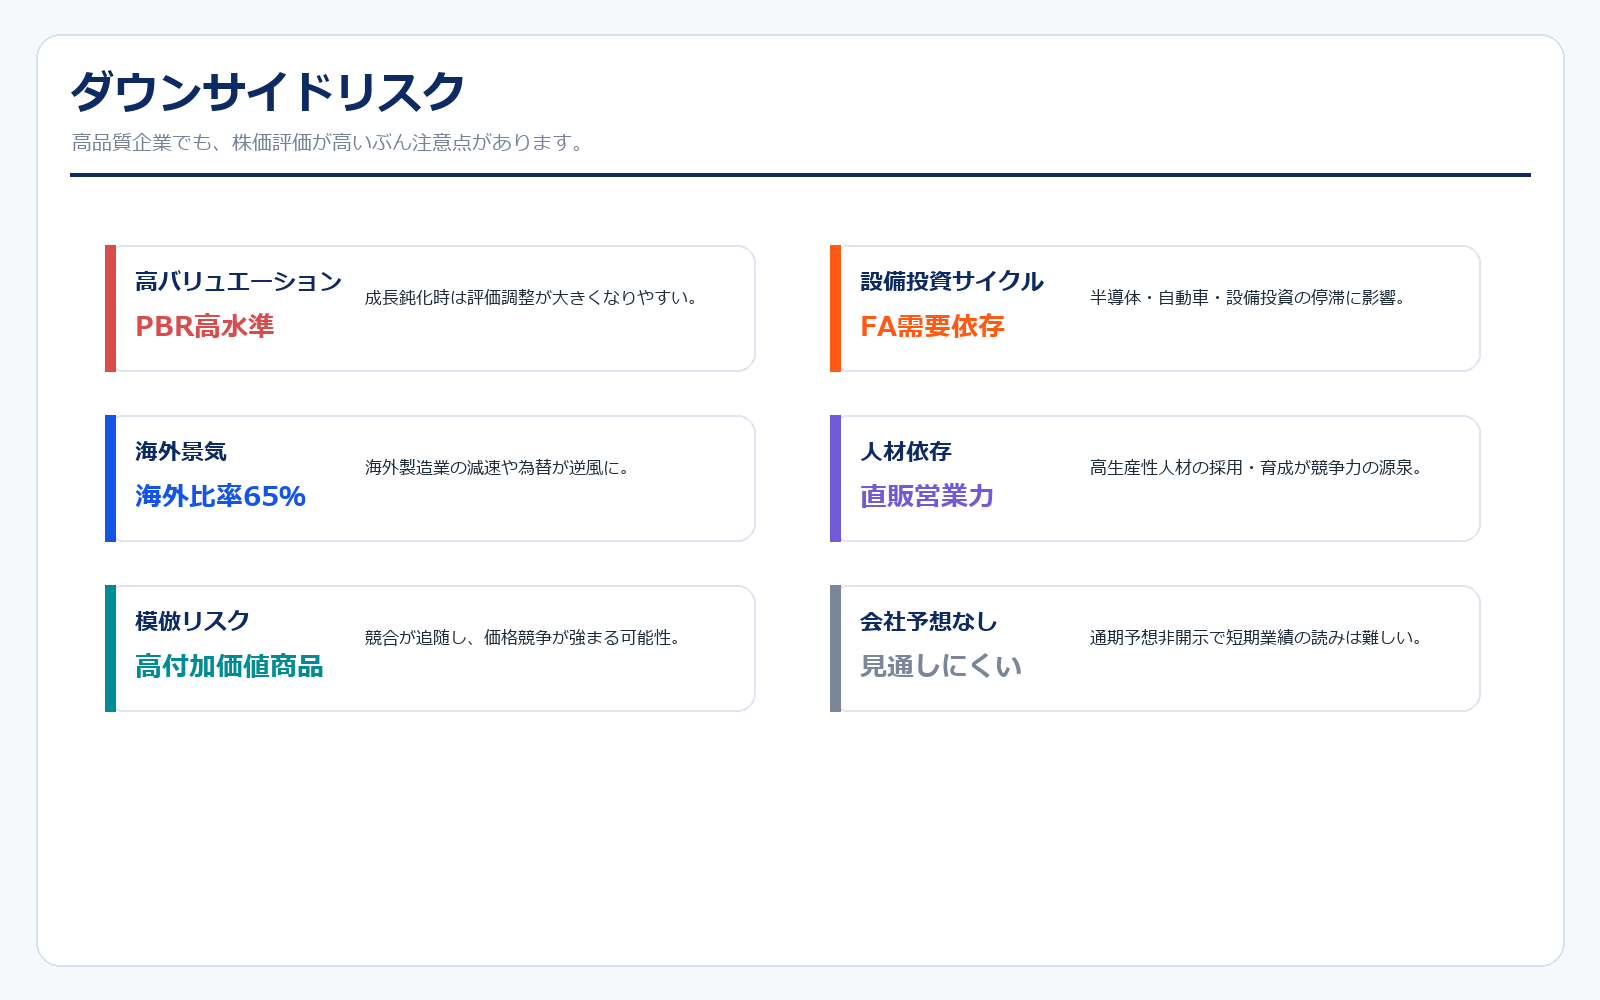Select the red PBR高水準 label
Screen dimensions: 1600x1000
click(205, 326)
